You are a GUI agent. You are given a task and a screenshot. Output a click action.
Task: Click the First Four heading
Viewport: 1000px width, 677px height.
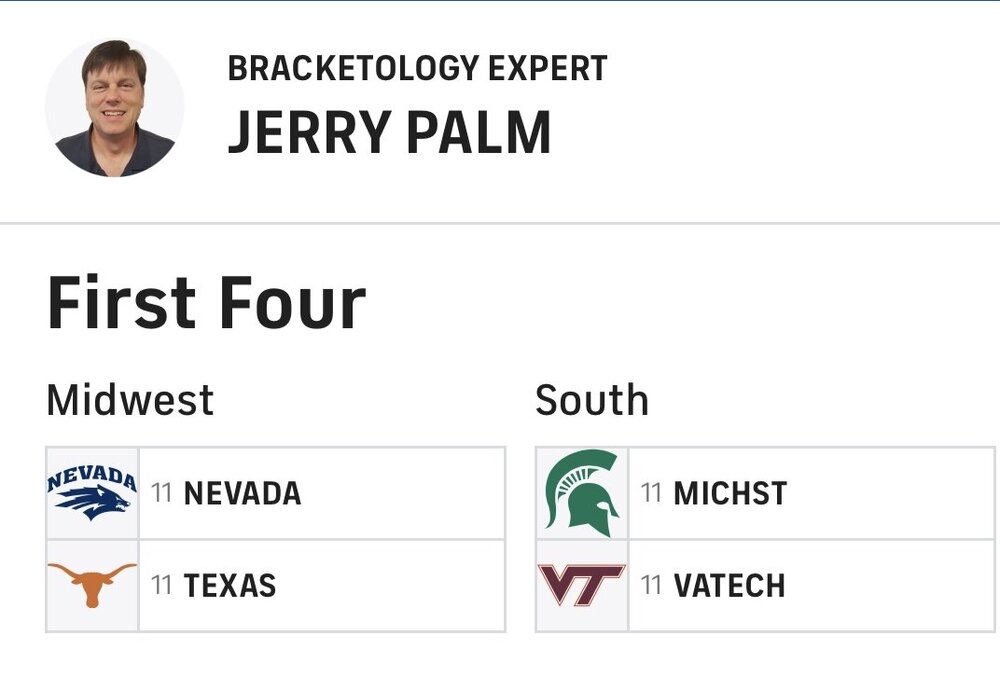(x=206, y=303)
